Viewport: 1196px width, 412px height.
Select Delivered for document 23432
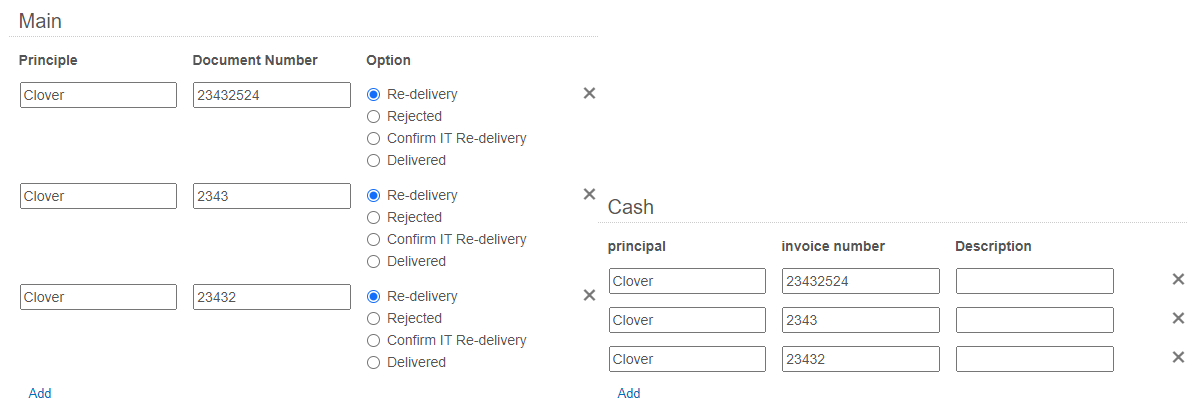point(373,363)
